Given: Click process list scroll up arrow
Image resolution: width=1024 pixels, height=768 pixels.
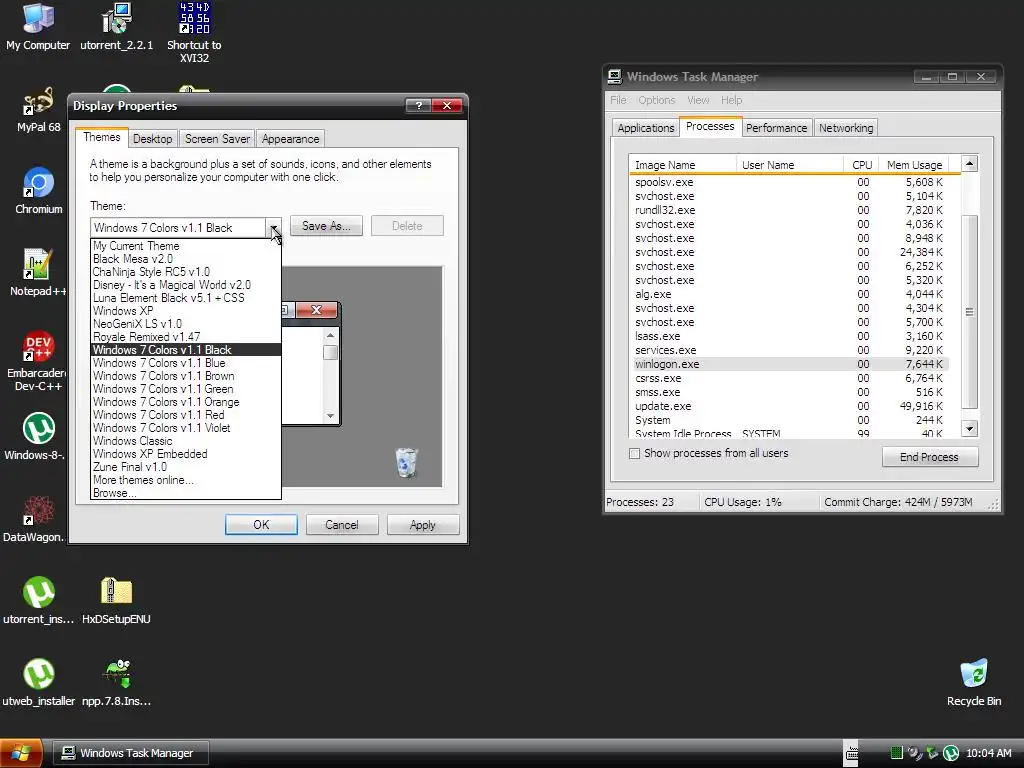Looking at the screenshot, I should [970, 164].
